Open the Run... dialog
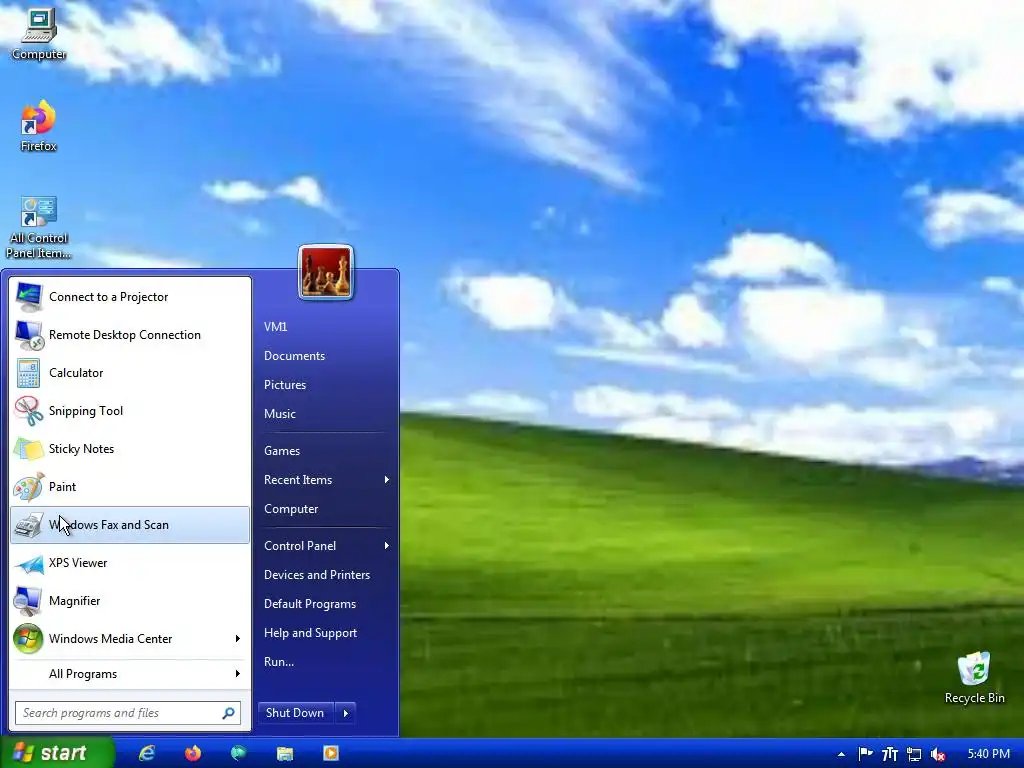 (x=279, y=662)
